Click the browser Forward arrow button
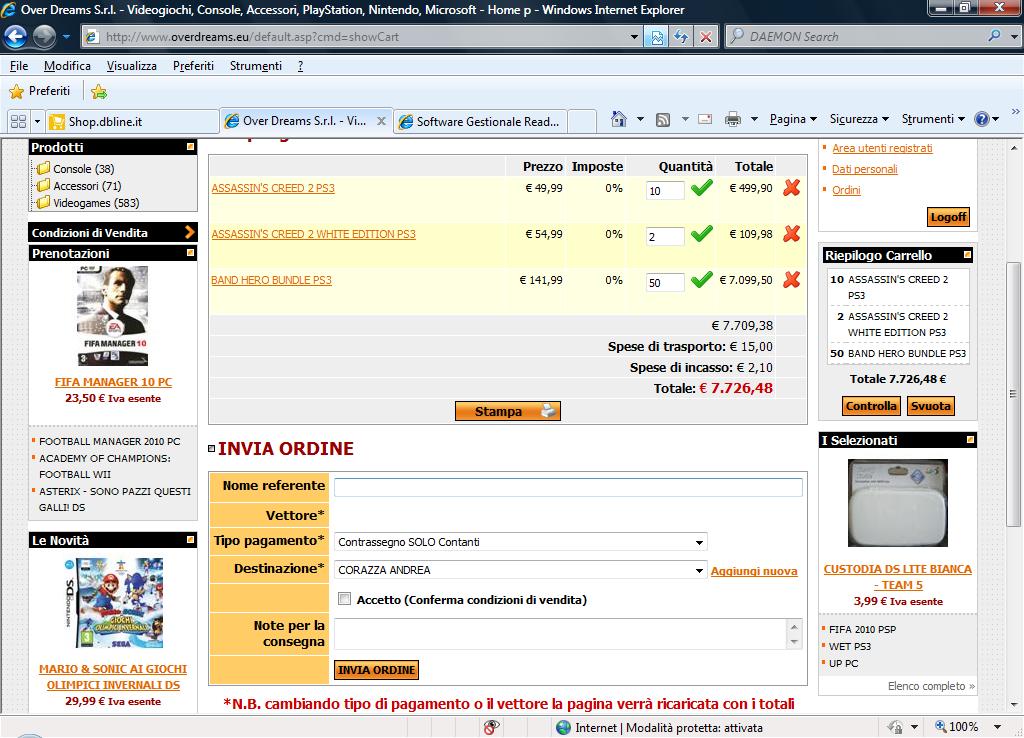The height and width of the screenshot is (738, 1024). tap(44, 37)
